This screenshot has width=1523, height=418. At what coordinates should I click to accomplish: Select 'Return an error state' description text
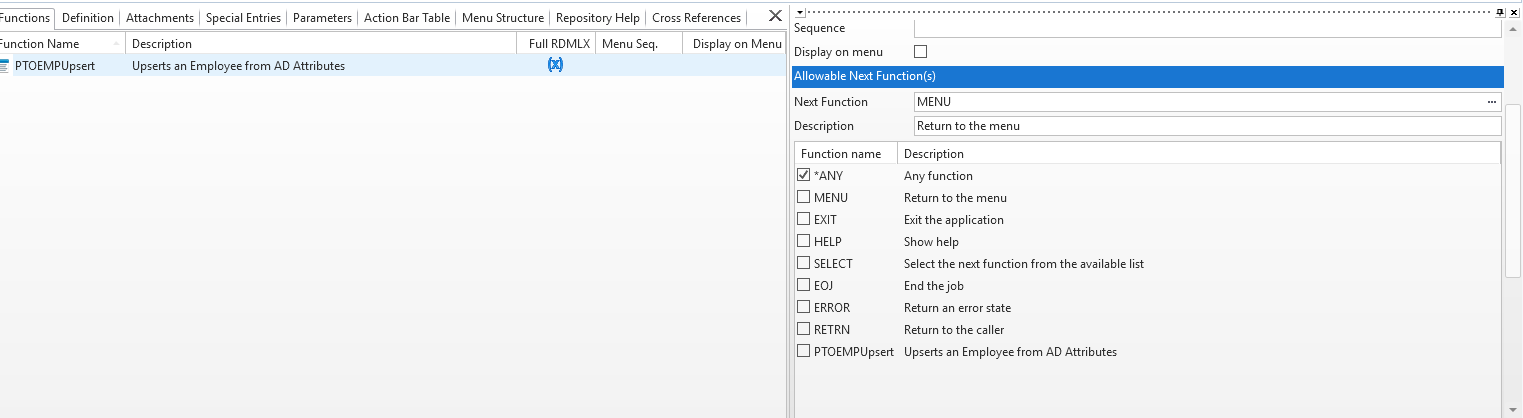[957, 308]
